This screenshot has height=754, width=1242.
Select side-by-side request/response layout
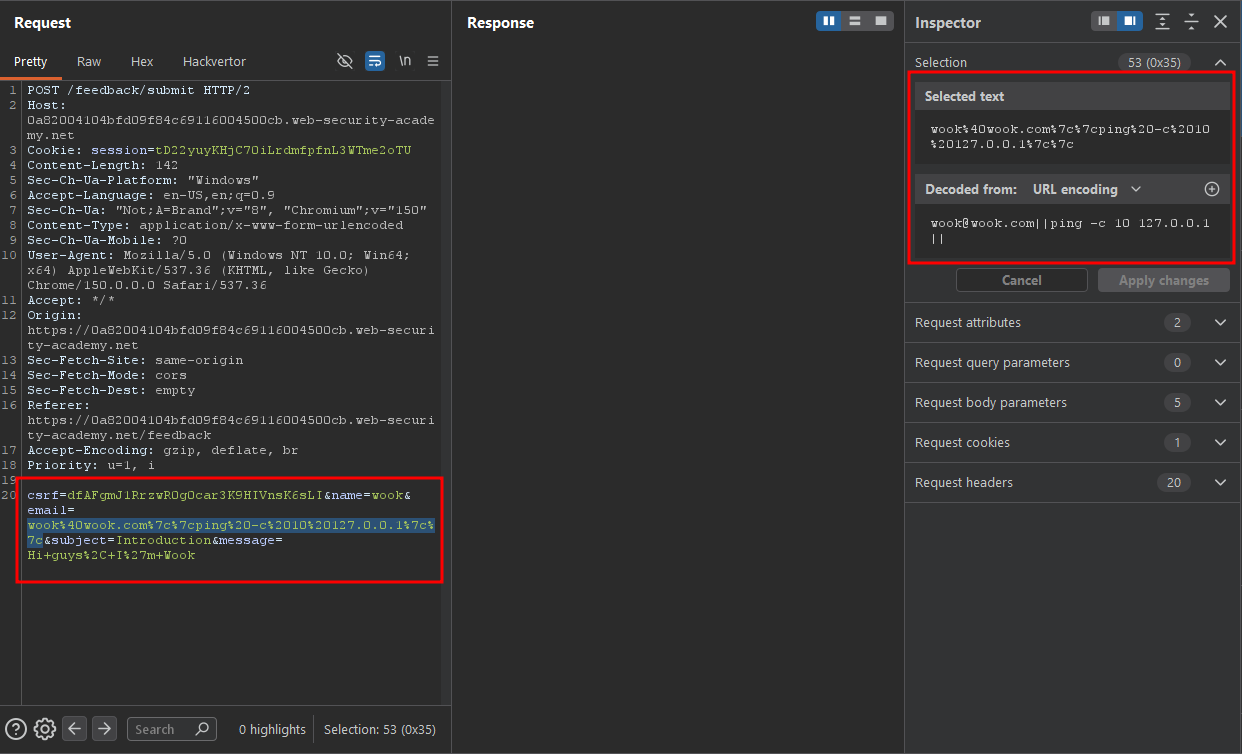click(829, 21)
